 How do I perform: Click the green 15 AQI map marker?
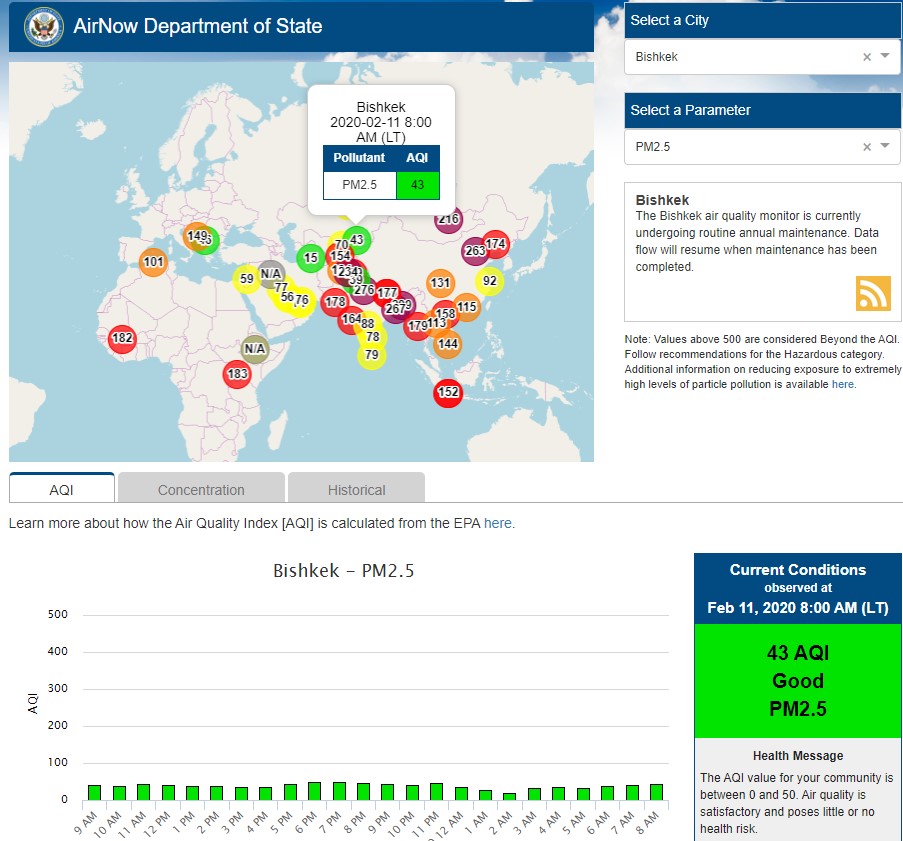pyautogui.click(x=311, y=258)
